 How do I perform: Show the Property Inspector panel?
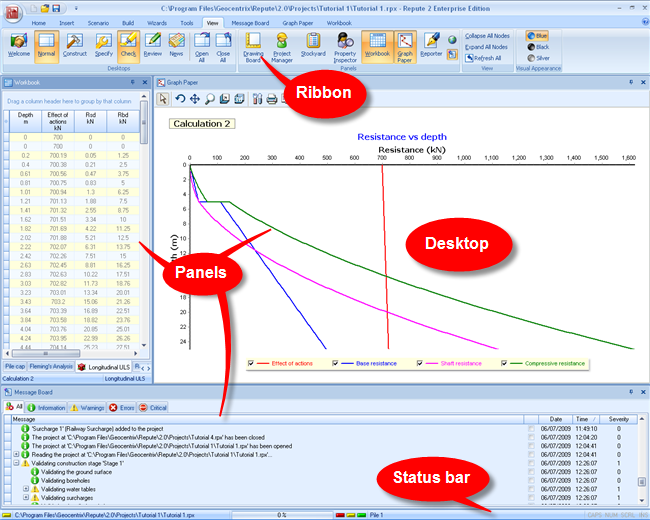click(x=345, y=48)
